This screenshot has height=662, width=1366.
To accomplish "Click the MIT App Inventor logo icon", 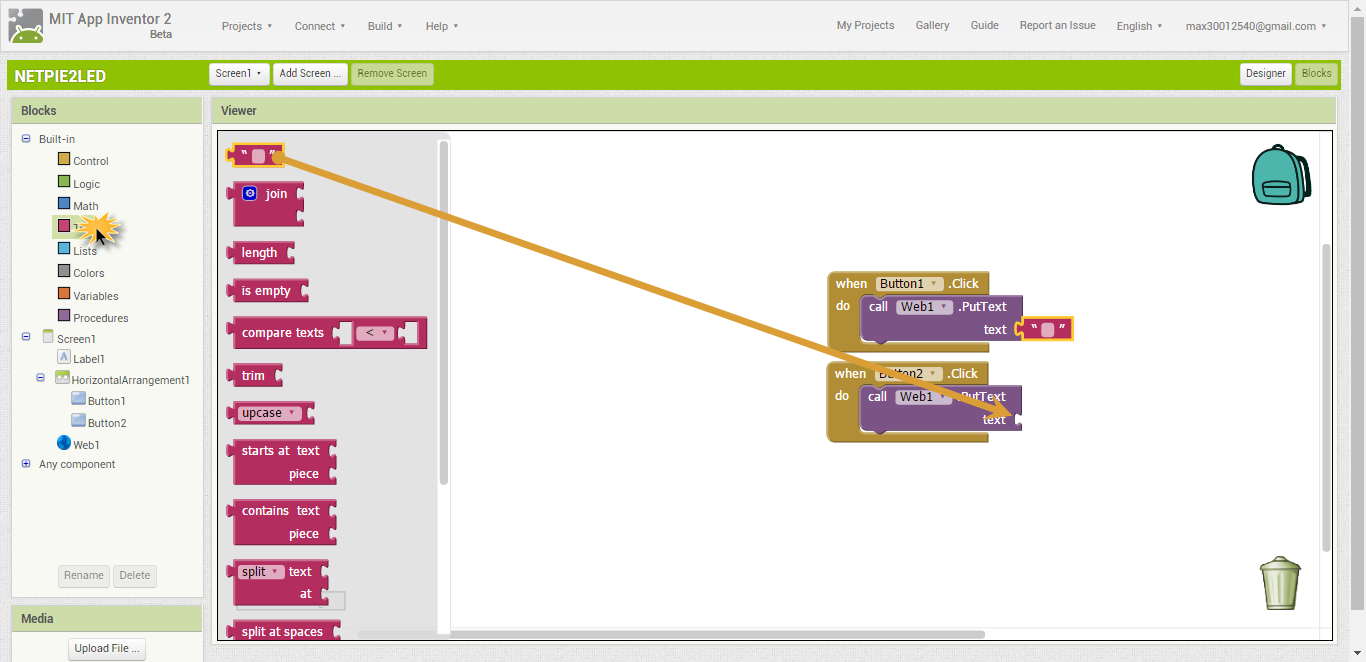I will (x=26, y=26).
